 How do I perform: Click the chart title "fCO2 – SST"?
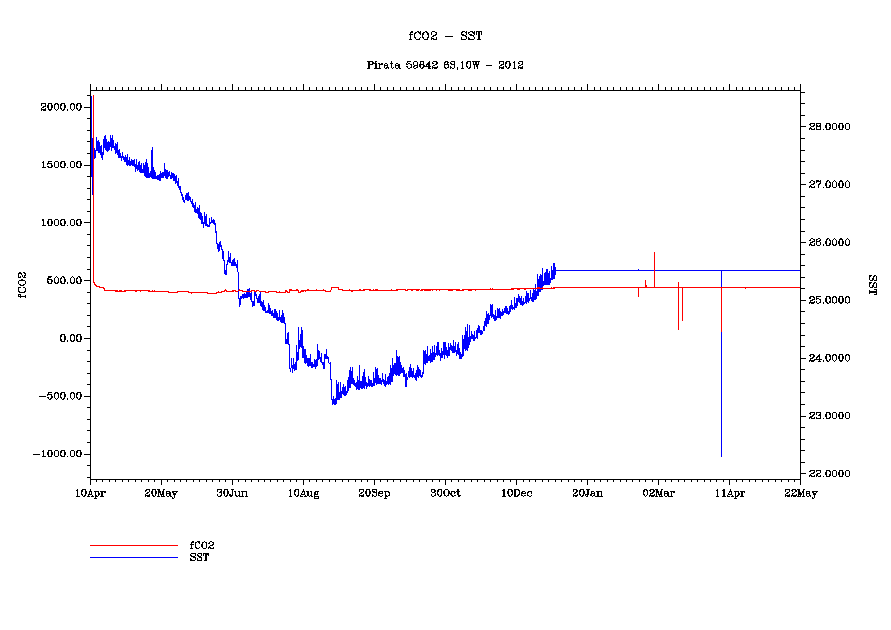445,36
